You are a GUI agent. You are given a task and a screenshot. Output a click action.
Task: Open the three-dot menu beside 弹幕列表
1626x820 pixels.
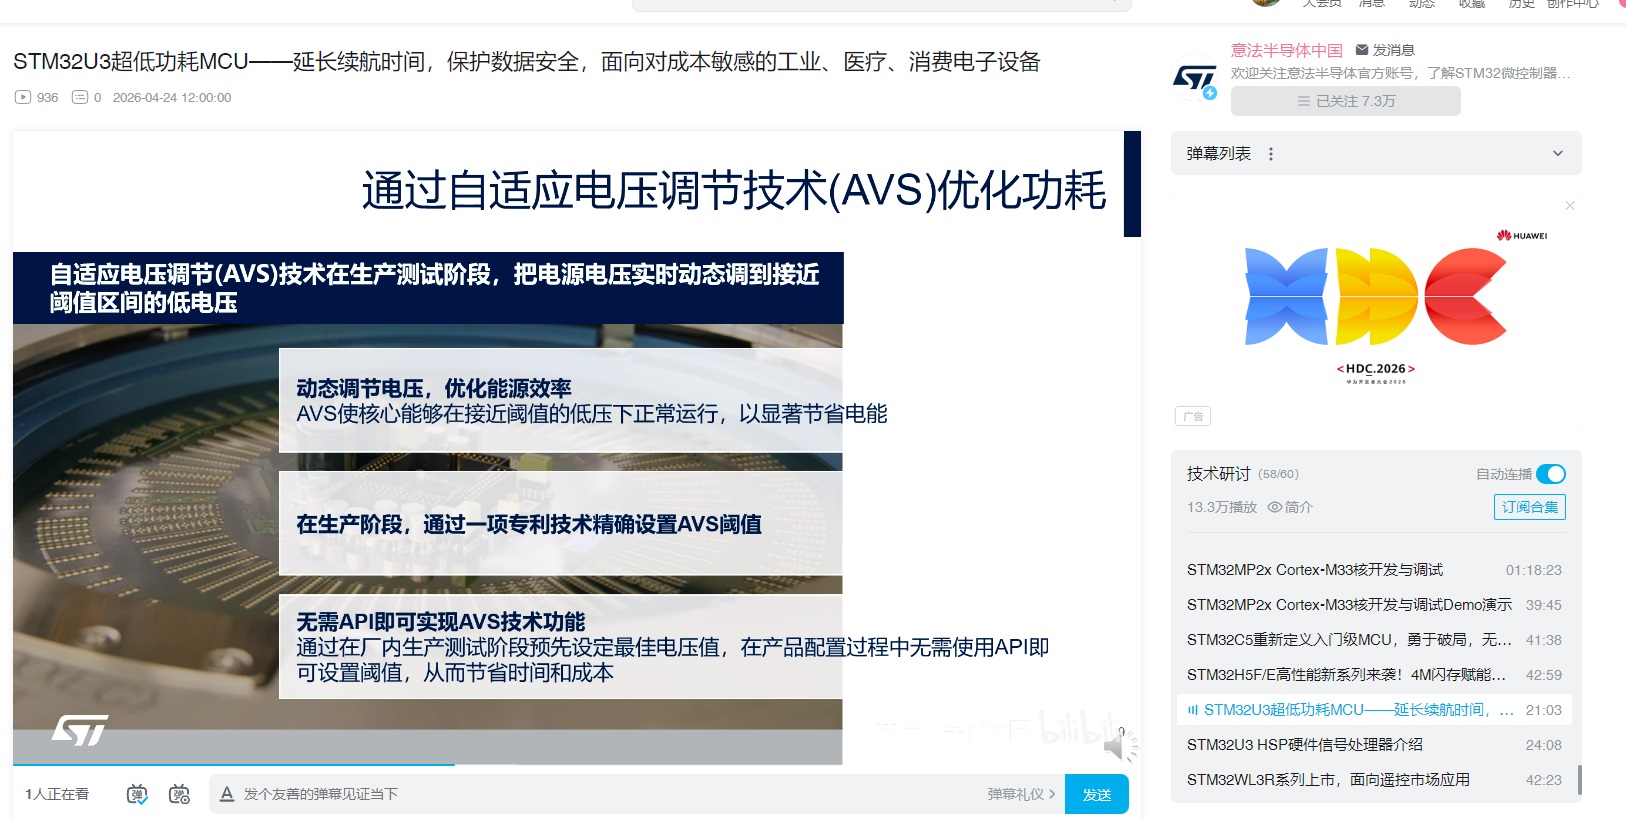[x=1271, y=154]
